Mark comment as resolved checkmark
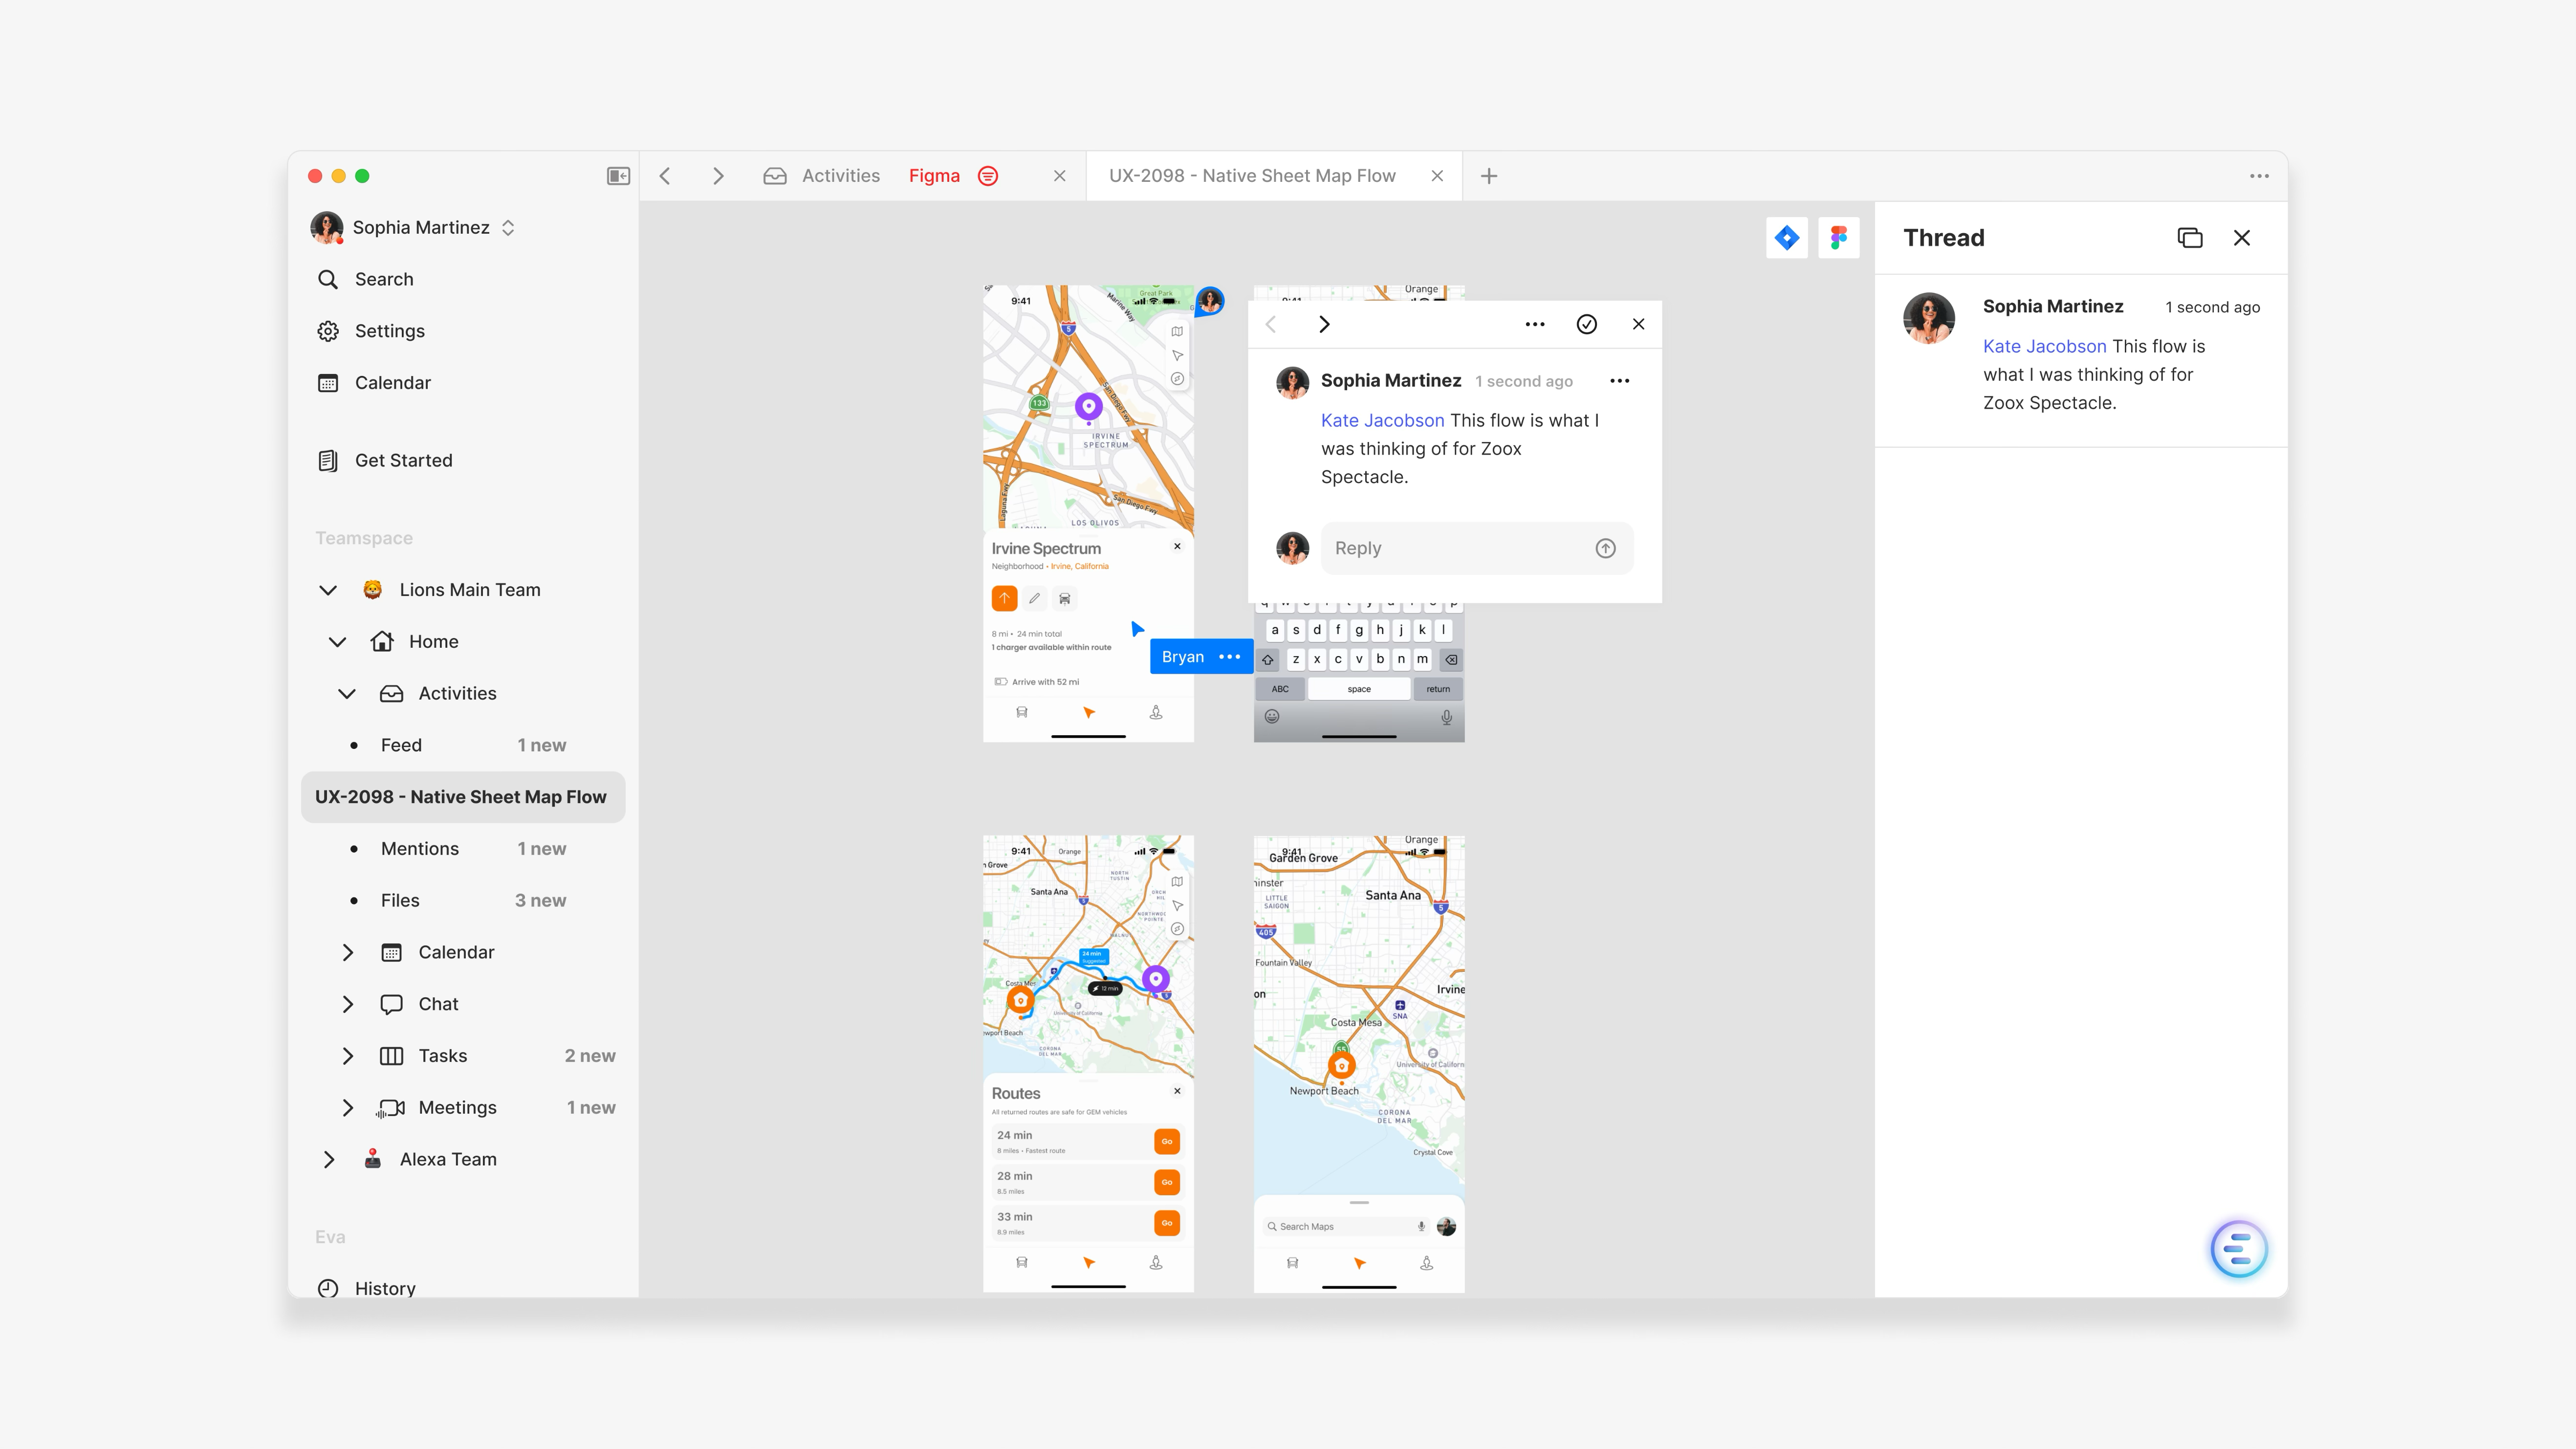Viewport: 2576px width, 1449px height. click(x=1586, y=324)
